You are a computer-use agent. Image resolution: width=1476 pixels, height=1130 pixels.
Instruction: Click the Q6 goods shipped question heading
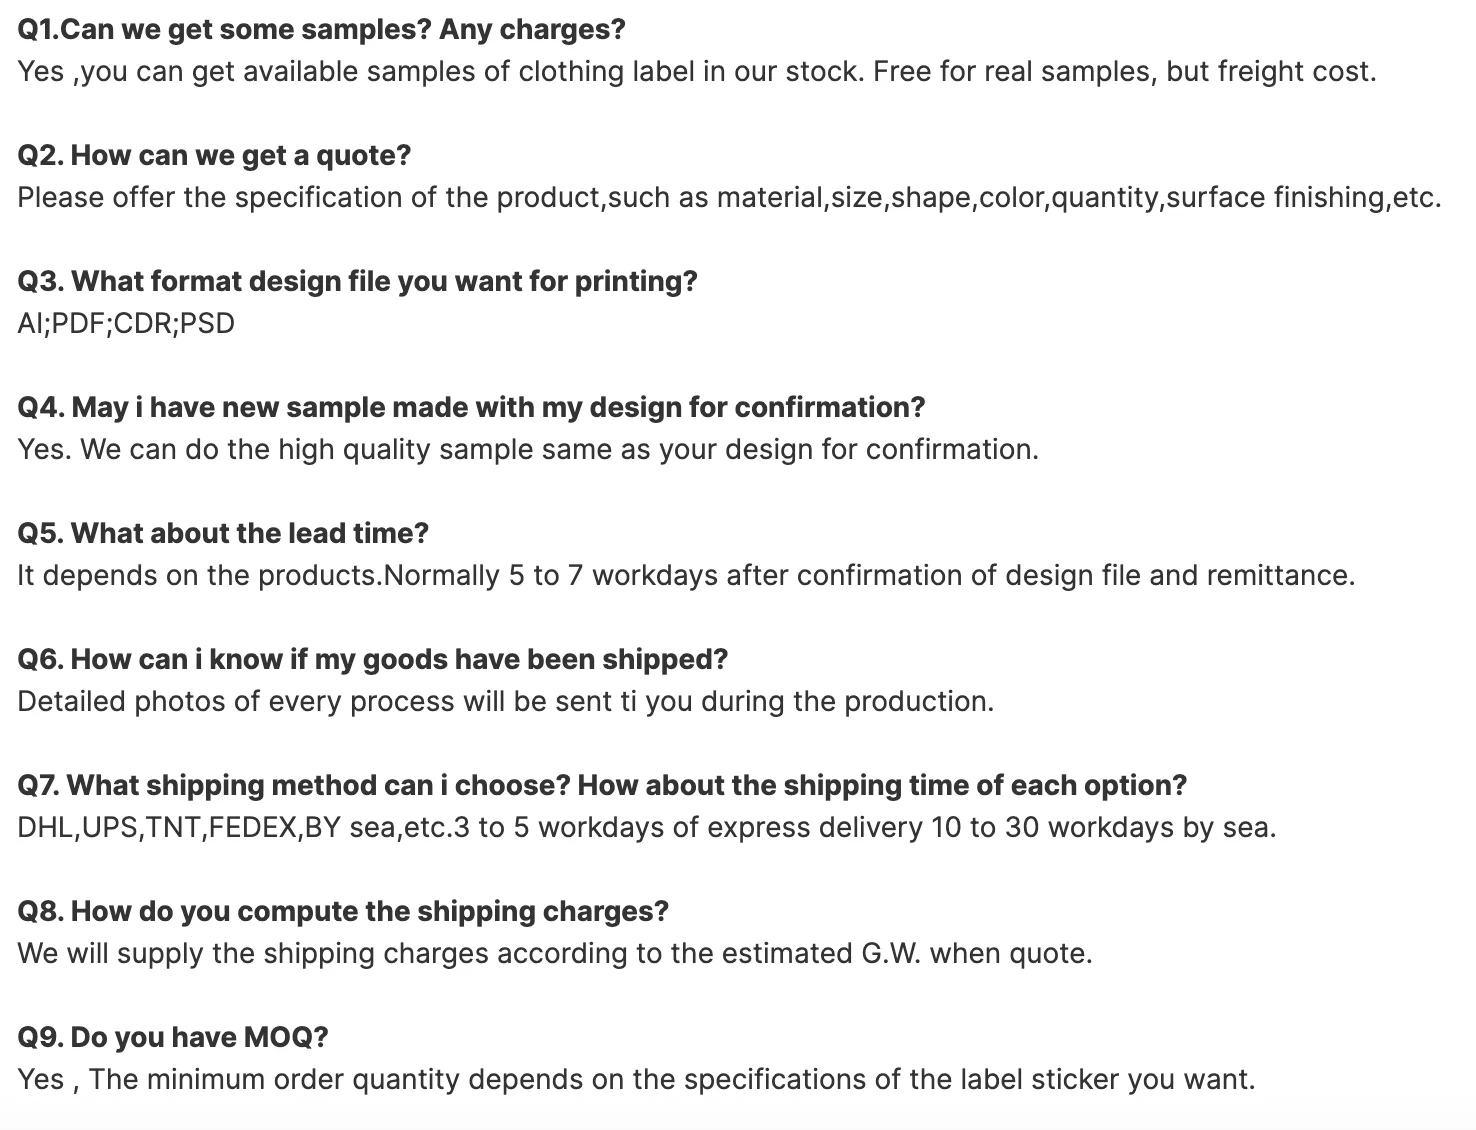coord(372,659)
